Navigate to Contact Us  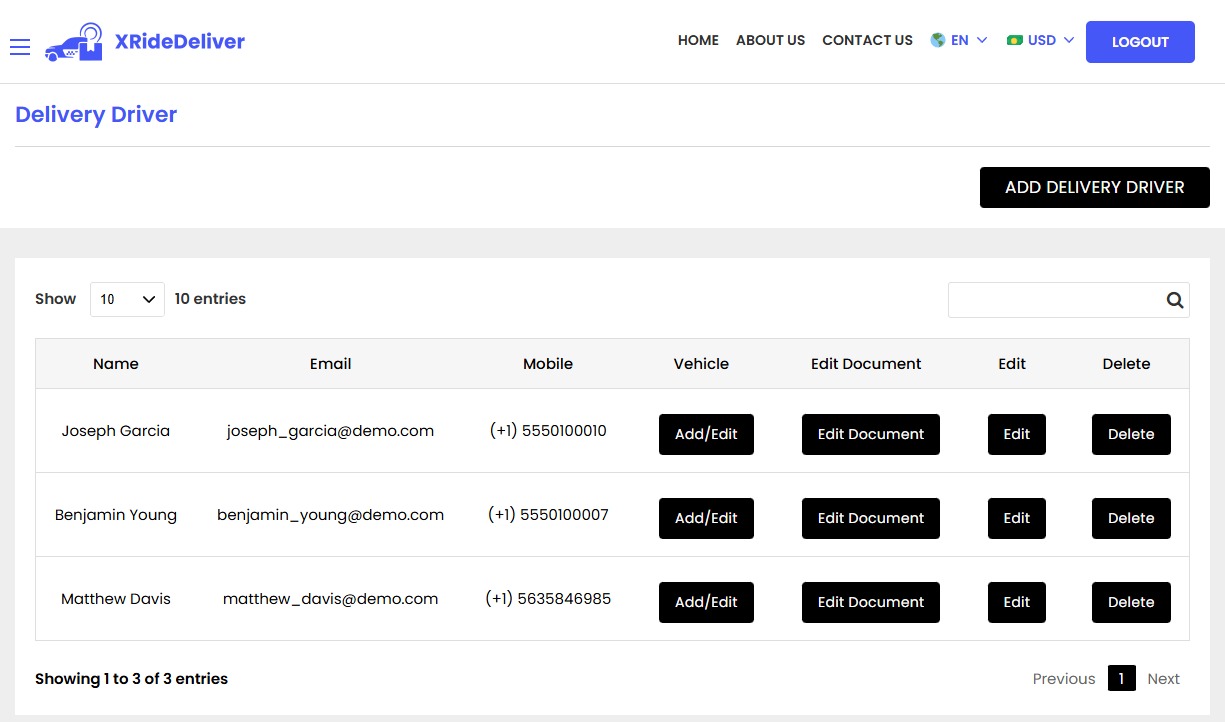tap(867, 41)
